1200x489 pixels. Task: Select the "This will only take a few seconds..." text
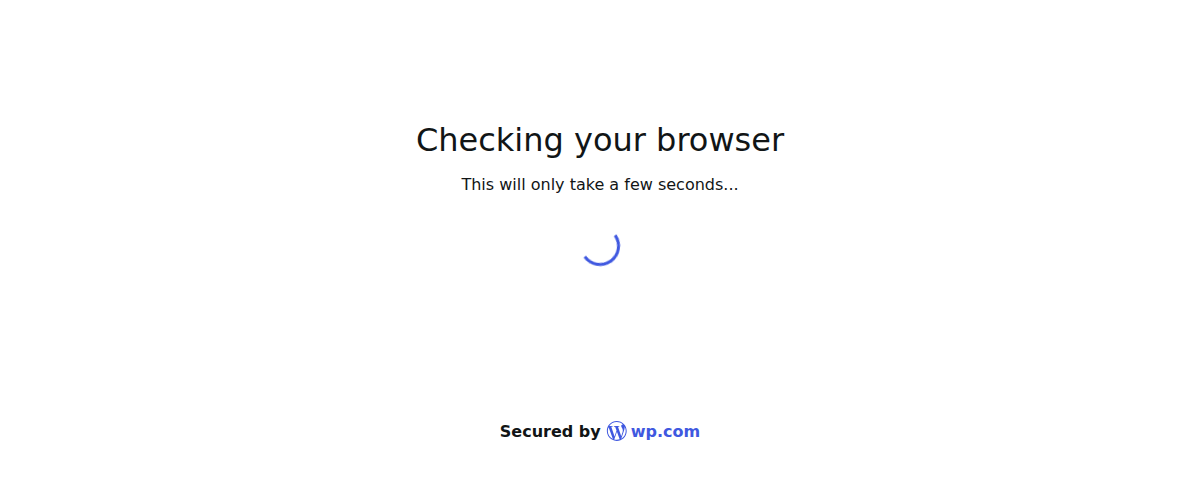pos(600,184)
